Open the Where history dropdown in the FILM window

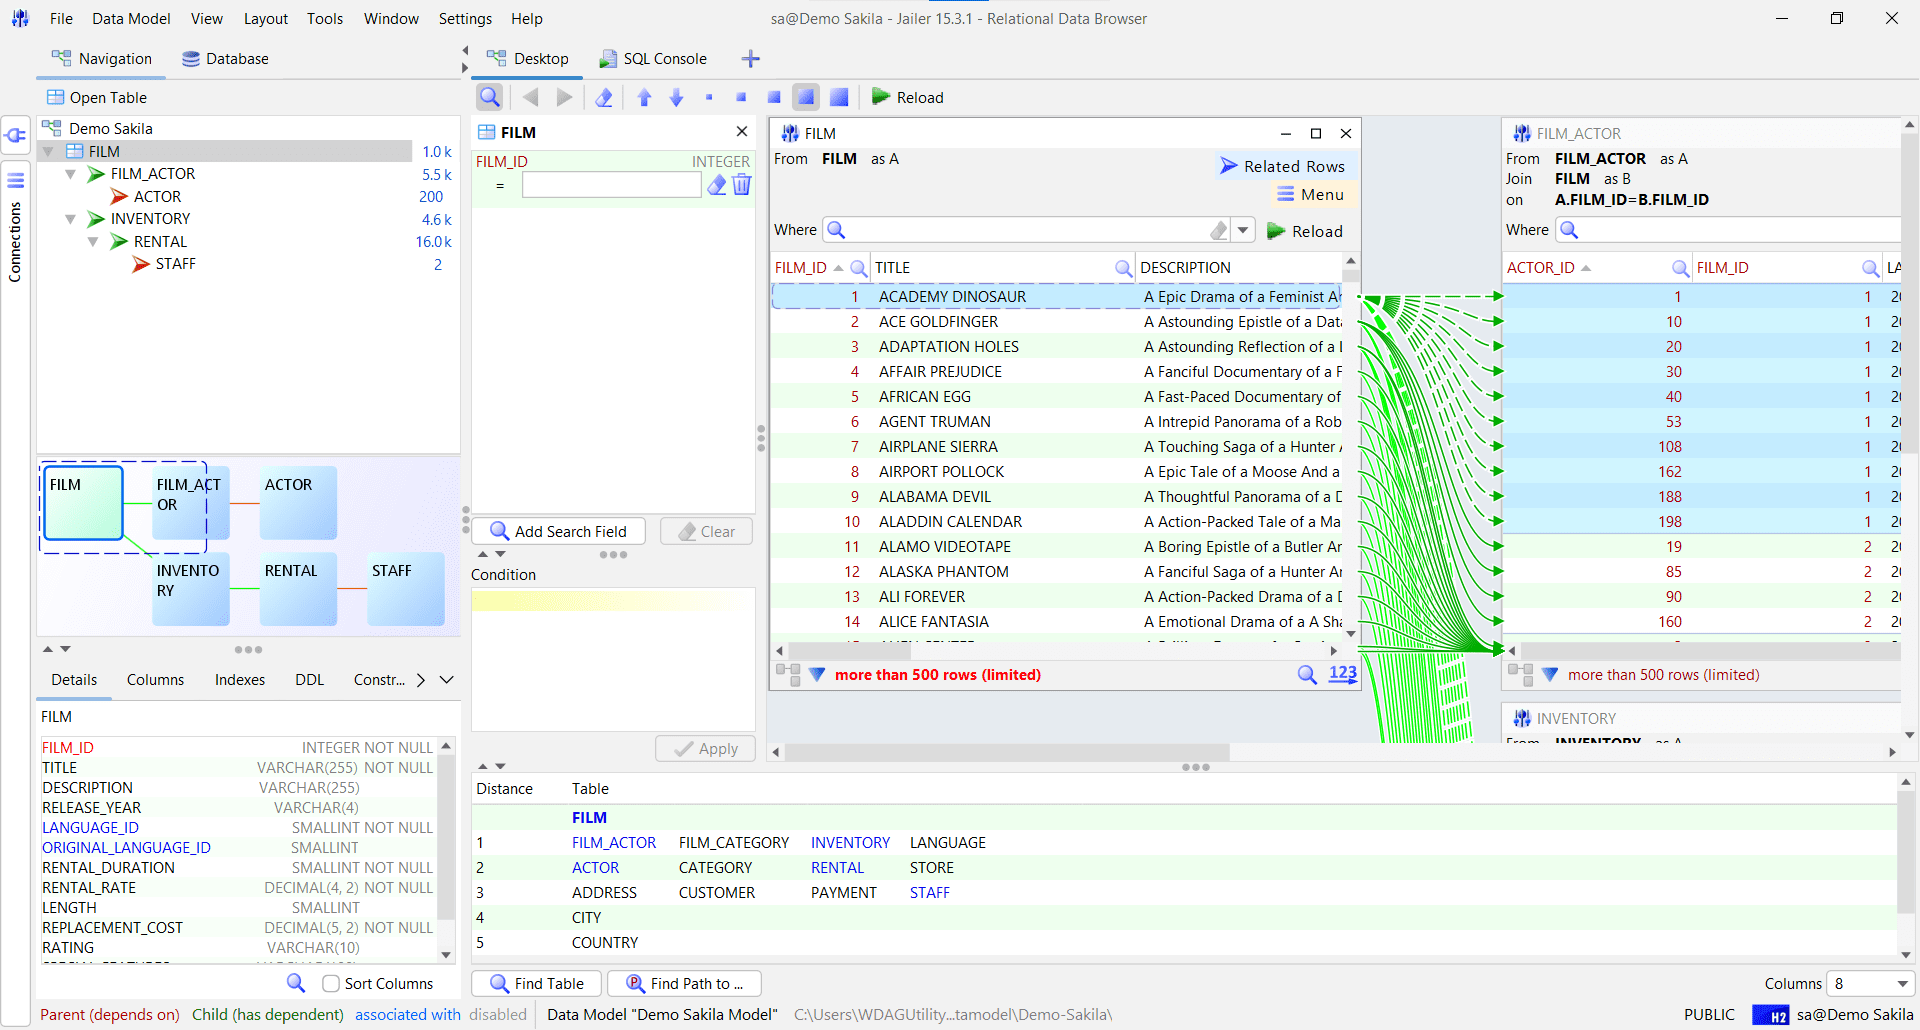pyautogui.click(x=1243, y=230)
